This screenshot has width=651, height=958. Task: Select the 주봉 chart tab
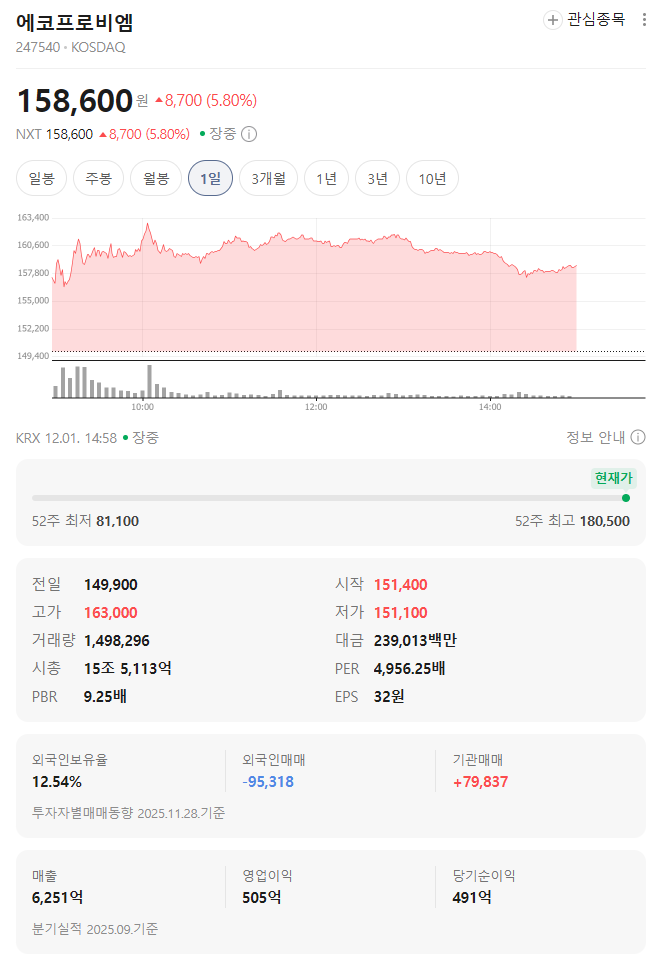(98, 178)
